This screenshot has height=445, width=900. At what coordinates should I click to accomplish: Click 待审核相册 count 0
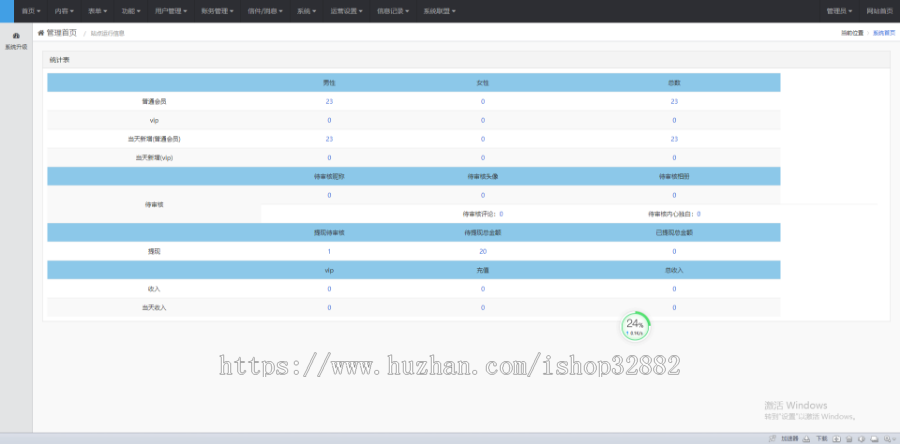coord(674,195)
